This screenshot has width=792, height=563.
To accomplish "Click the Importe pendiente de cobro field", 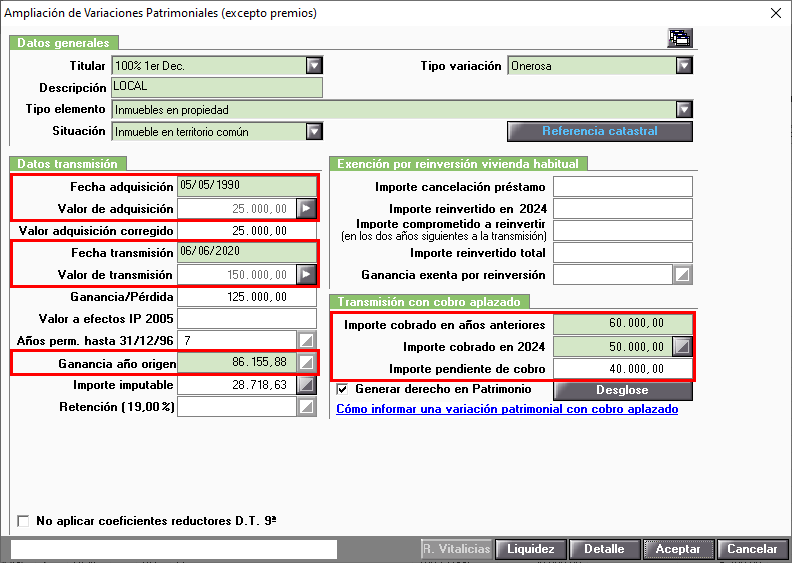I will click(x=623, y=369).
